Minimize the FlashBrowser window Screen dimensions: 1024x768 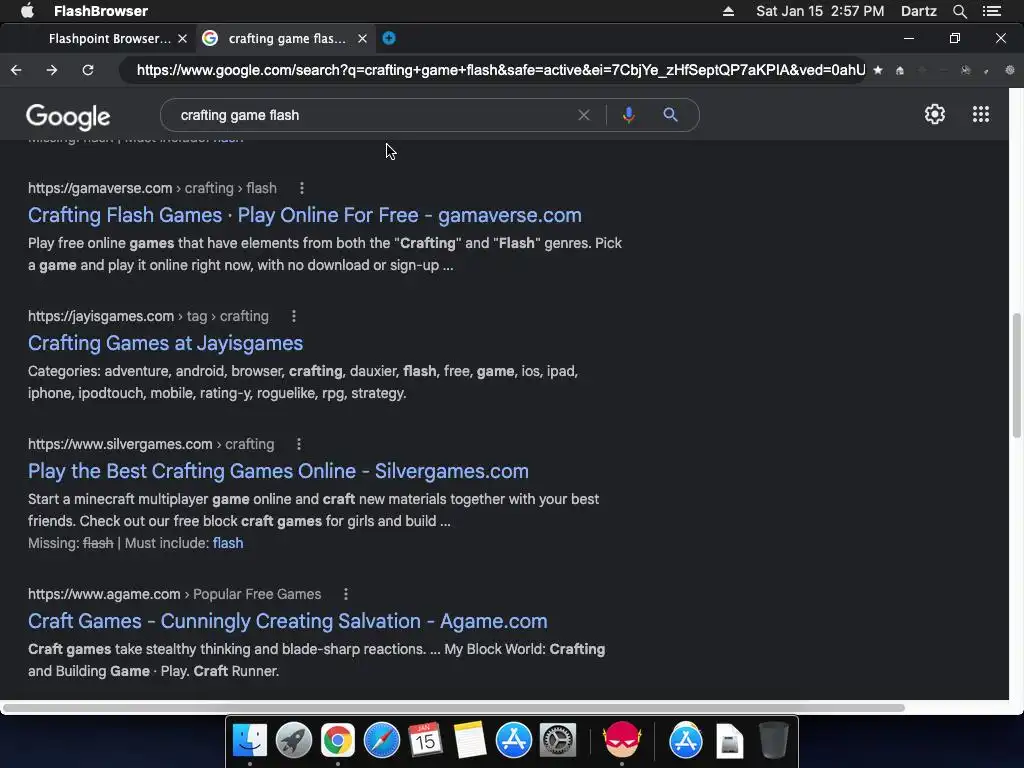tap(908, 39)
